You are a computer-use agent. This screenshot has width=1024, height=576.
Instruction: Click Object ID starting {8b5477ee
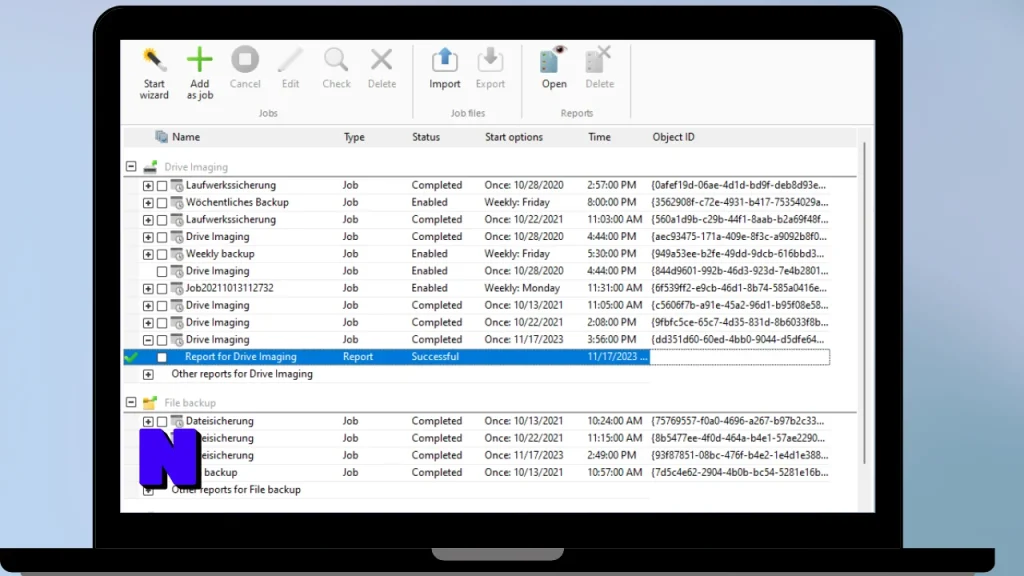click(x=739, y=438)
